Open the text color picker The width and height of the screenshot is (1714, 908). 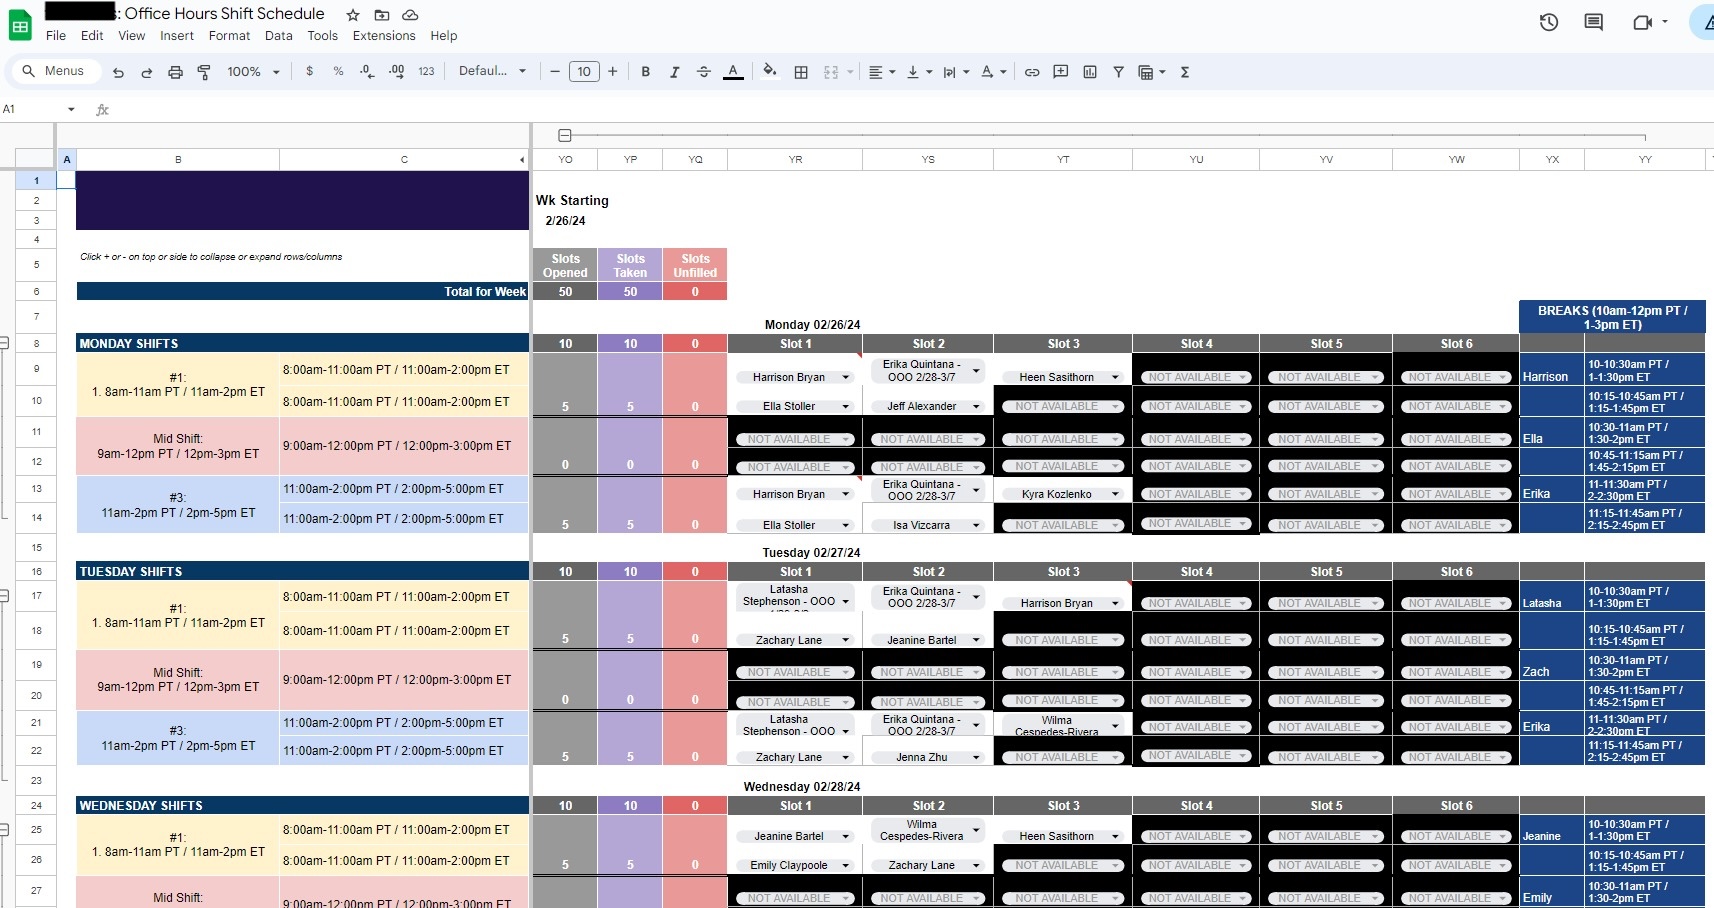[x=733, y=72]
